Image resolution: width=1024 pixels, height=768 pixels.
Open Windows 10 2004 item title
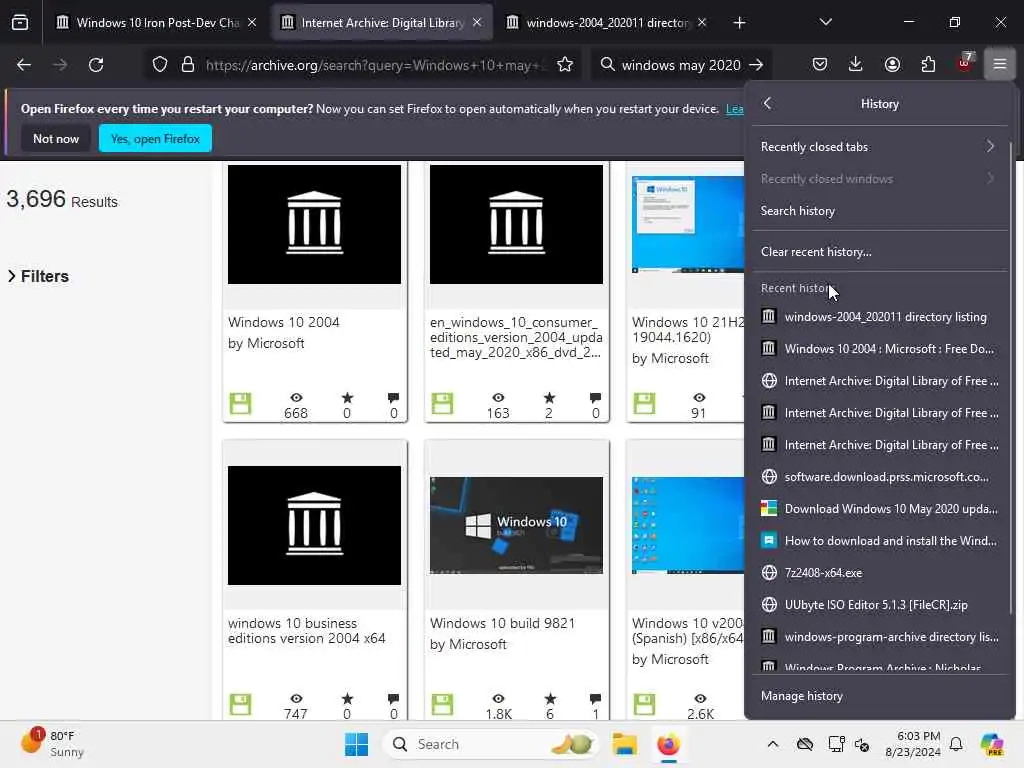(x=283, y=322)
